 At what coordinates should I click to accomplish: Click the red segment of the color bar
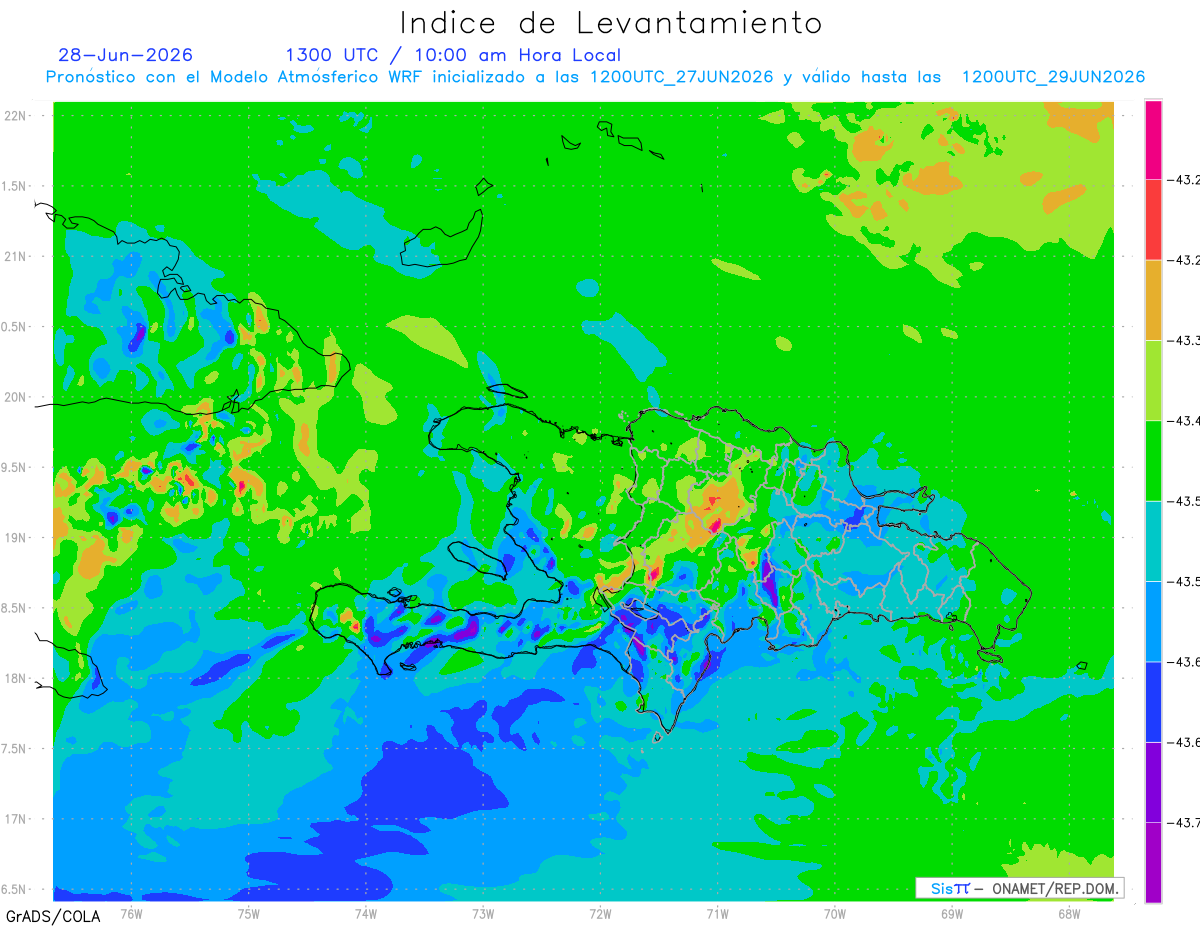click(x=1153, y=220)
